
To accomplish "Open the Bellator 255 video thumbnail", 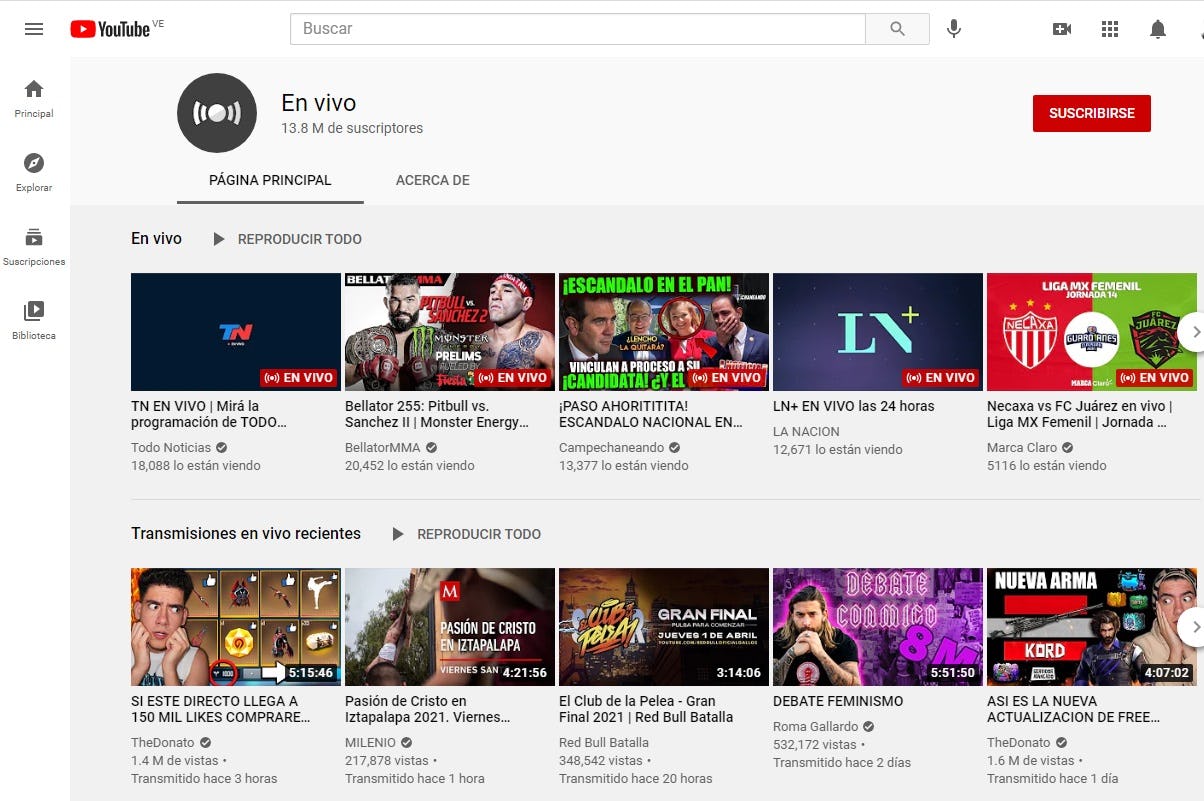I will 449,332.
